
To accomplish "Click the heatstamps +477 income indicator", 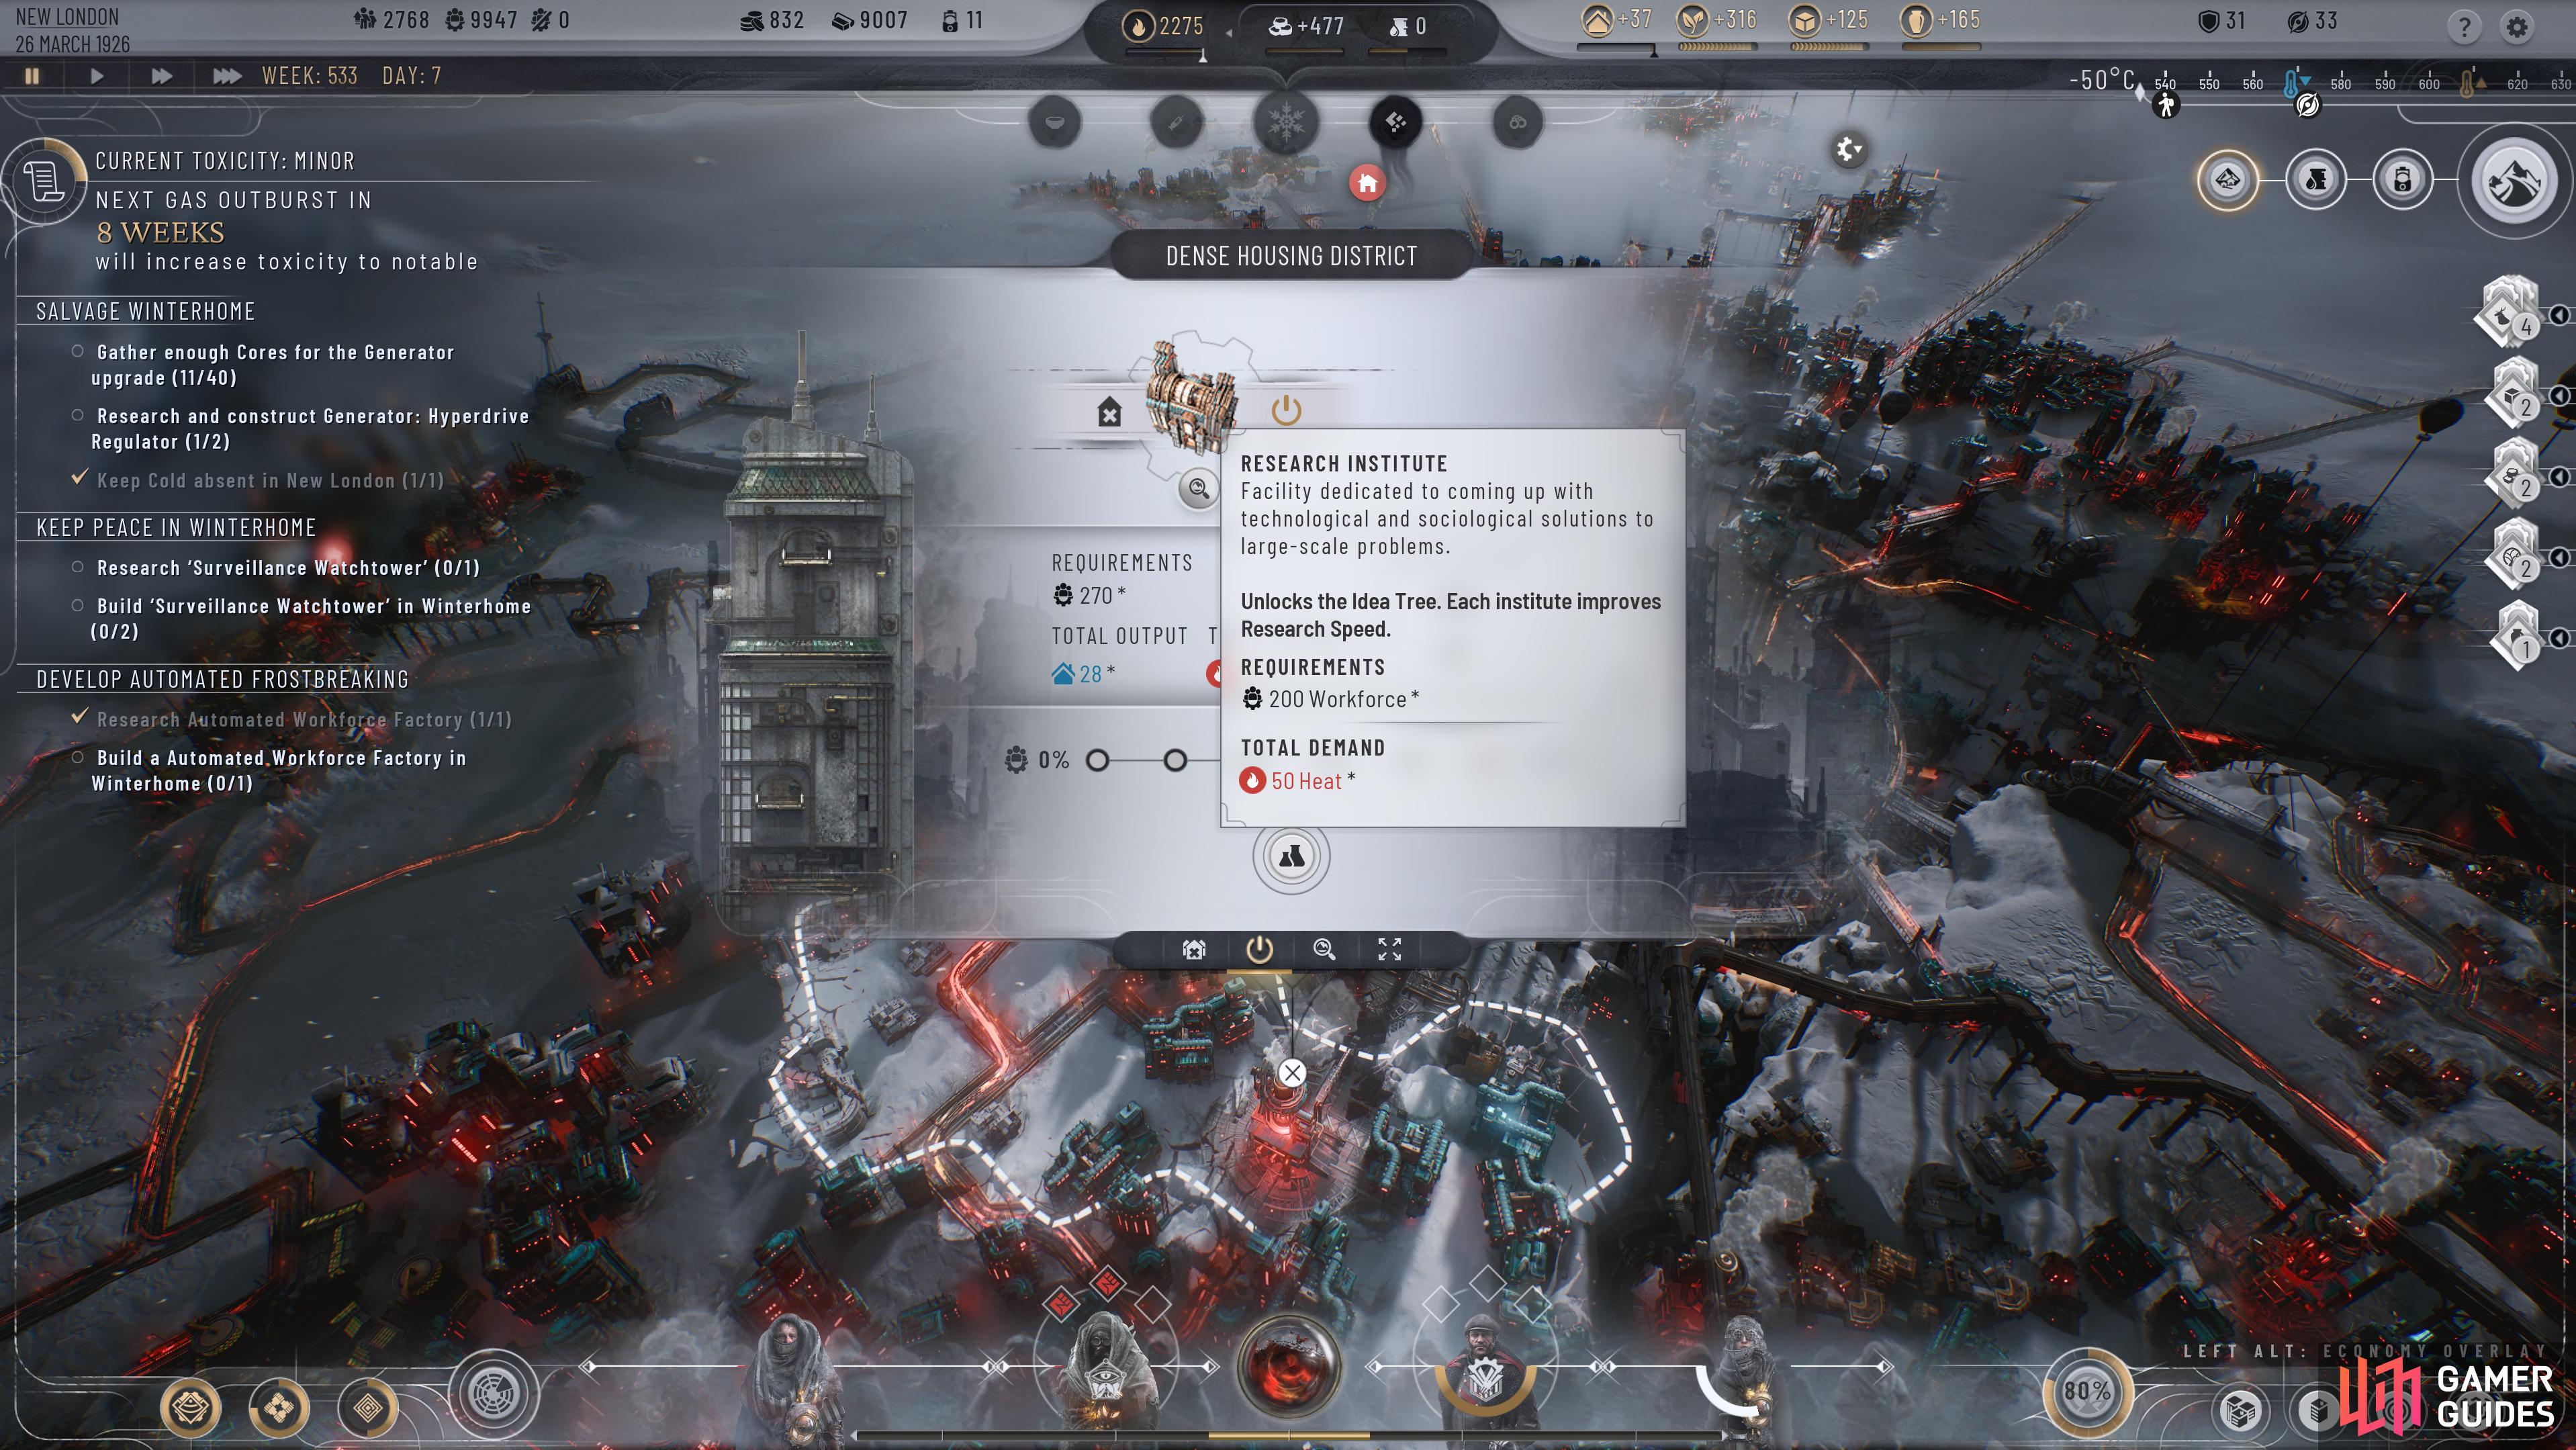I will (1306, 26).
